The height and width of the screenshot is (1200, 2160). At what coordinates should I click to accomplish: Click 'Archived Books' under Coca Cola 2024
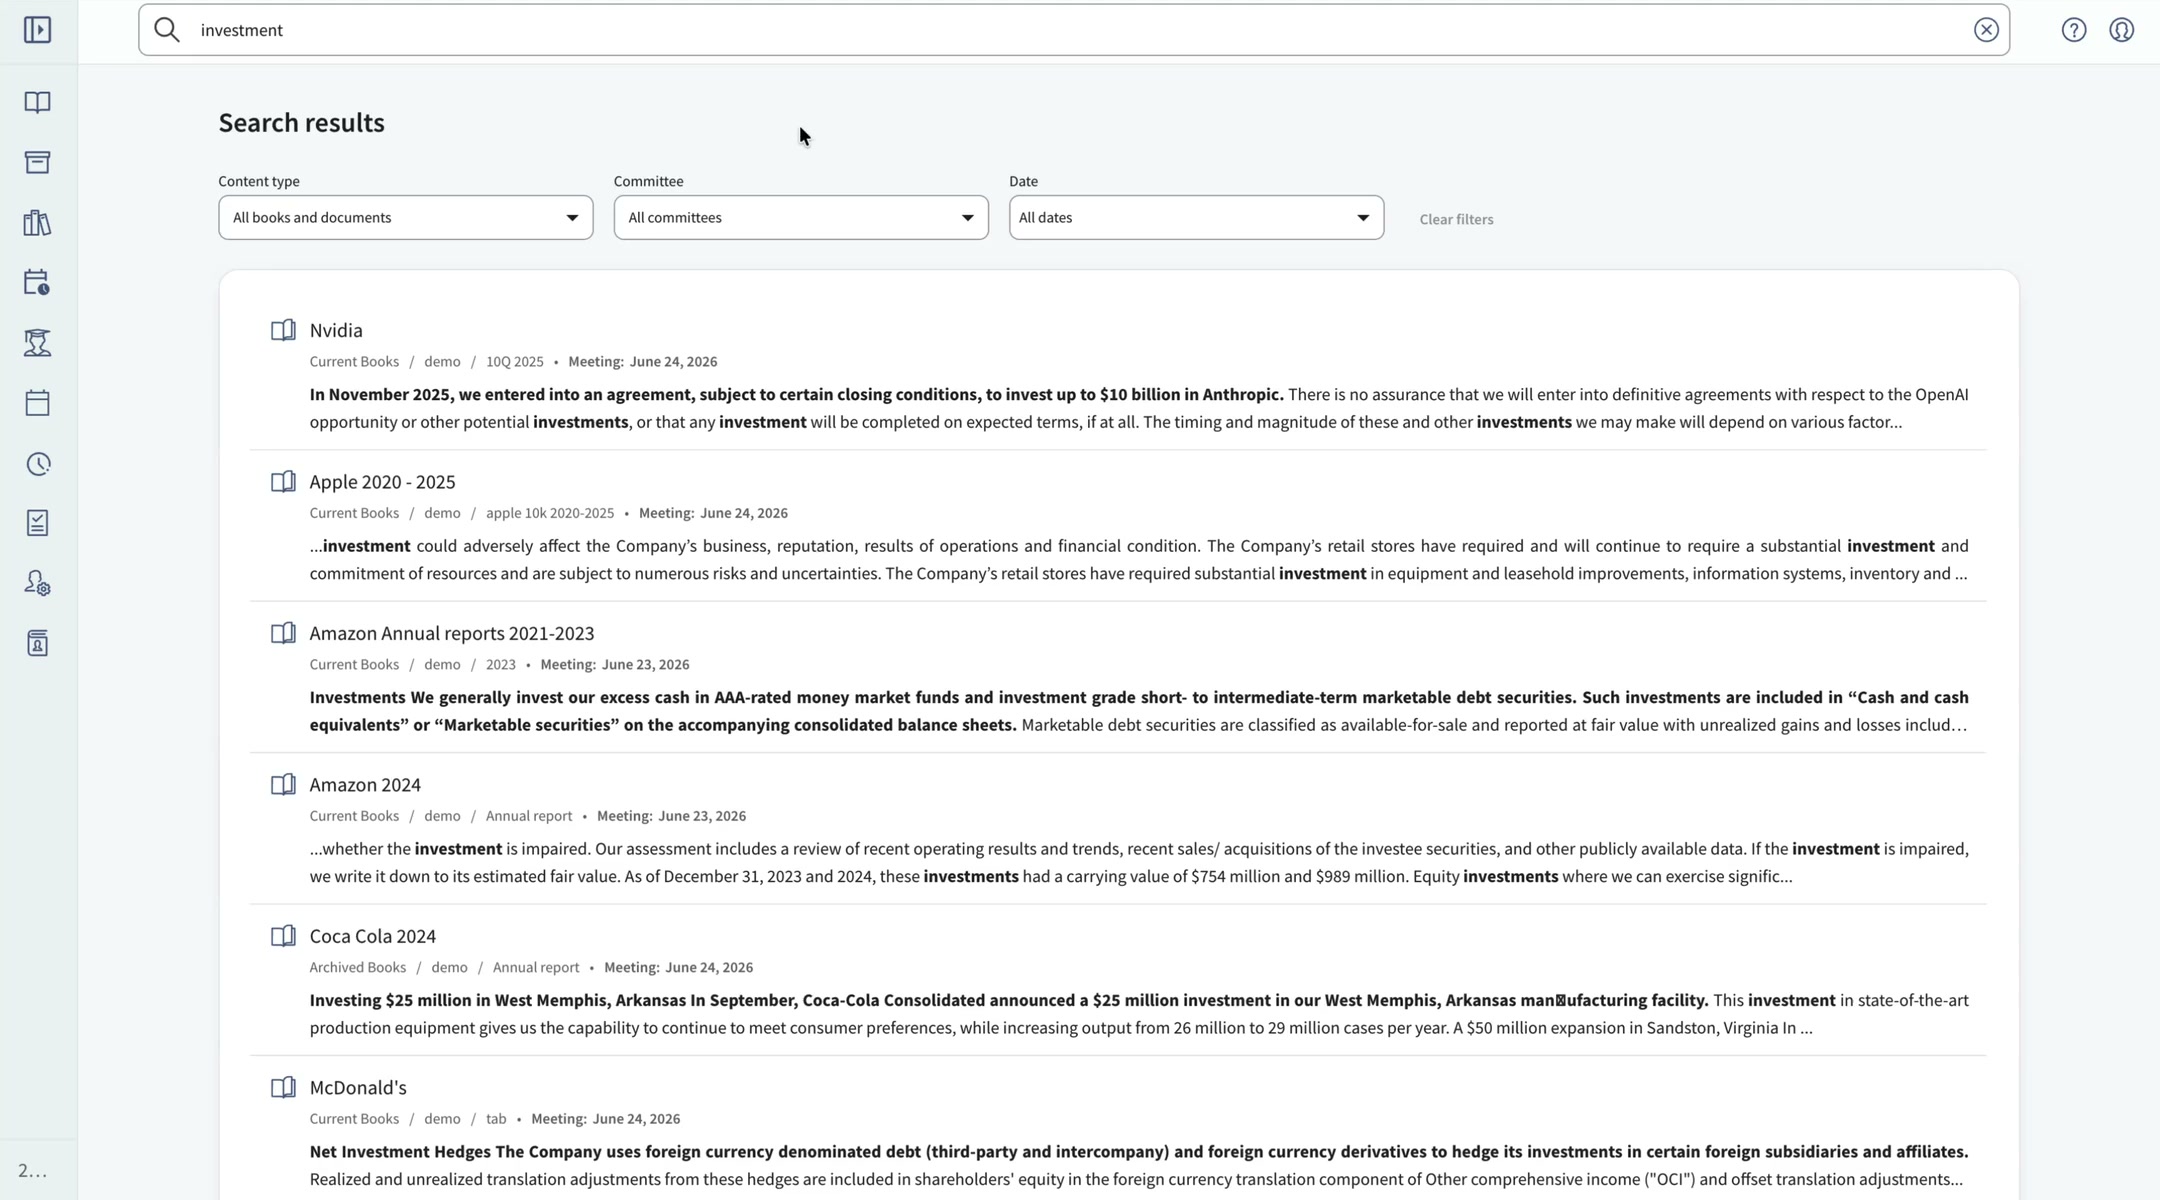click(x=357, y=968)
